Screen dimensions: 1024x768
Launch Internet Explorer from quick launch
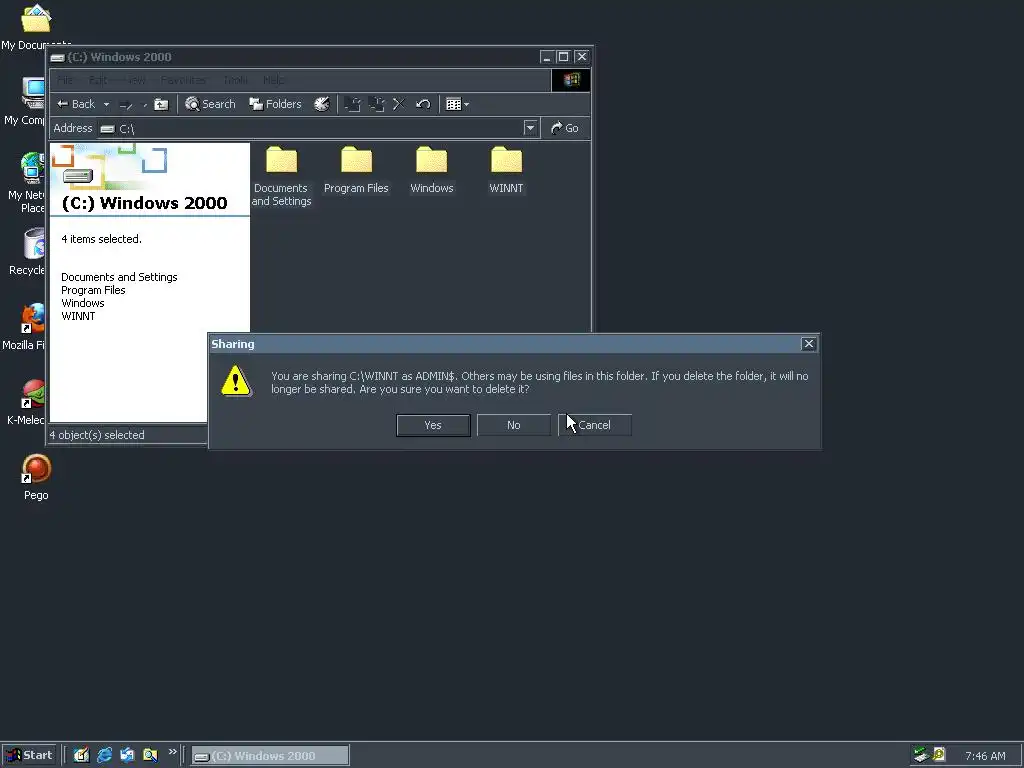[104, 756]
